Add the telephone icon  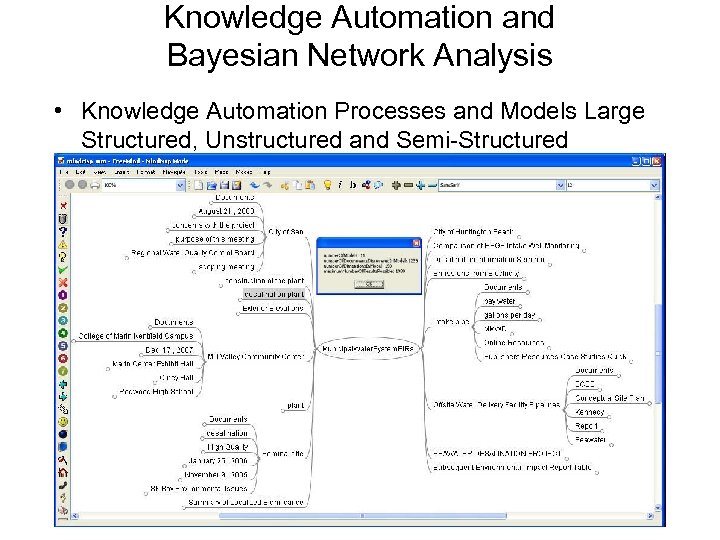(x=63, y=485)
